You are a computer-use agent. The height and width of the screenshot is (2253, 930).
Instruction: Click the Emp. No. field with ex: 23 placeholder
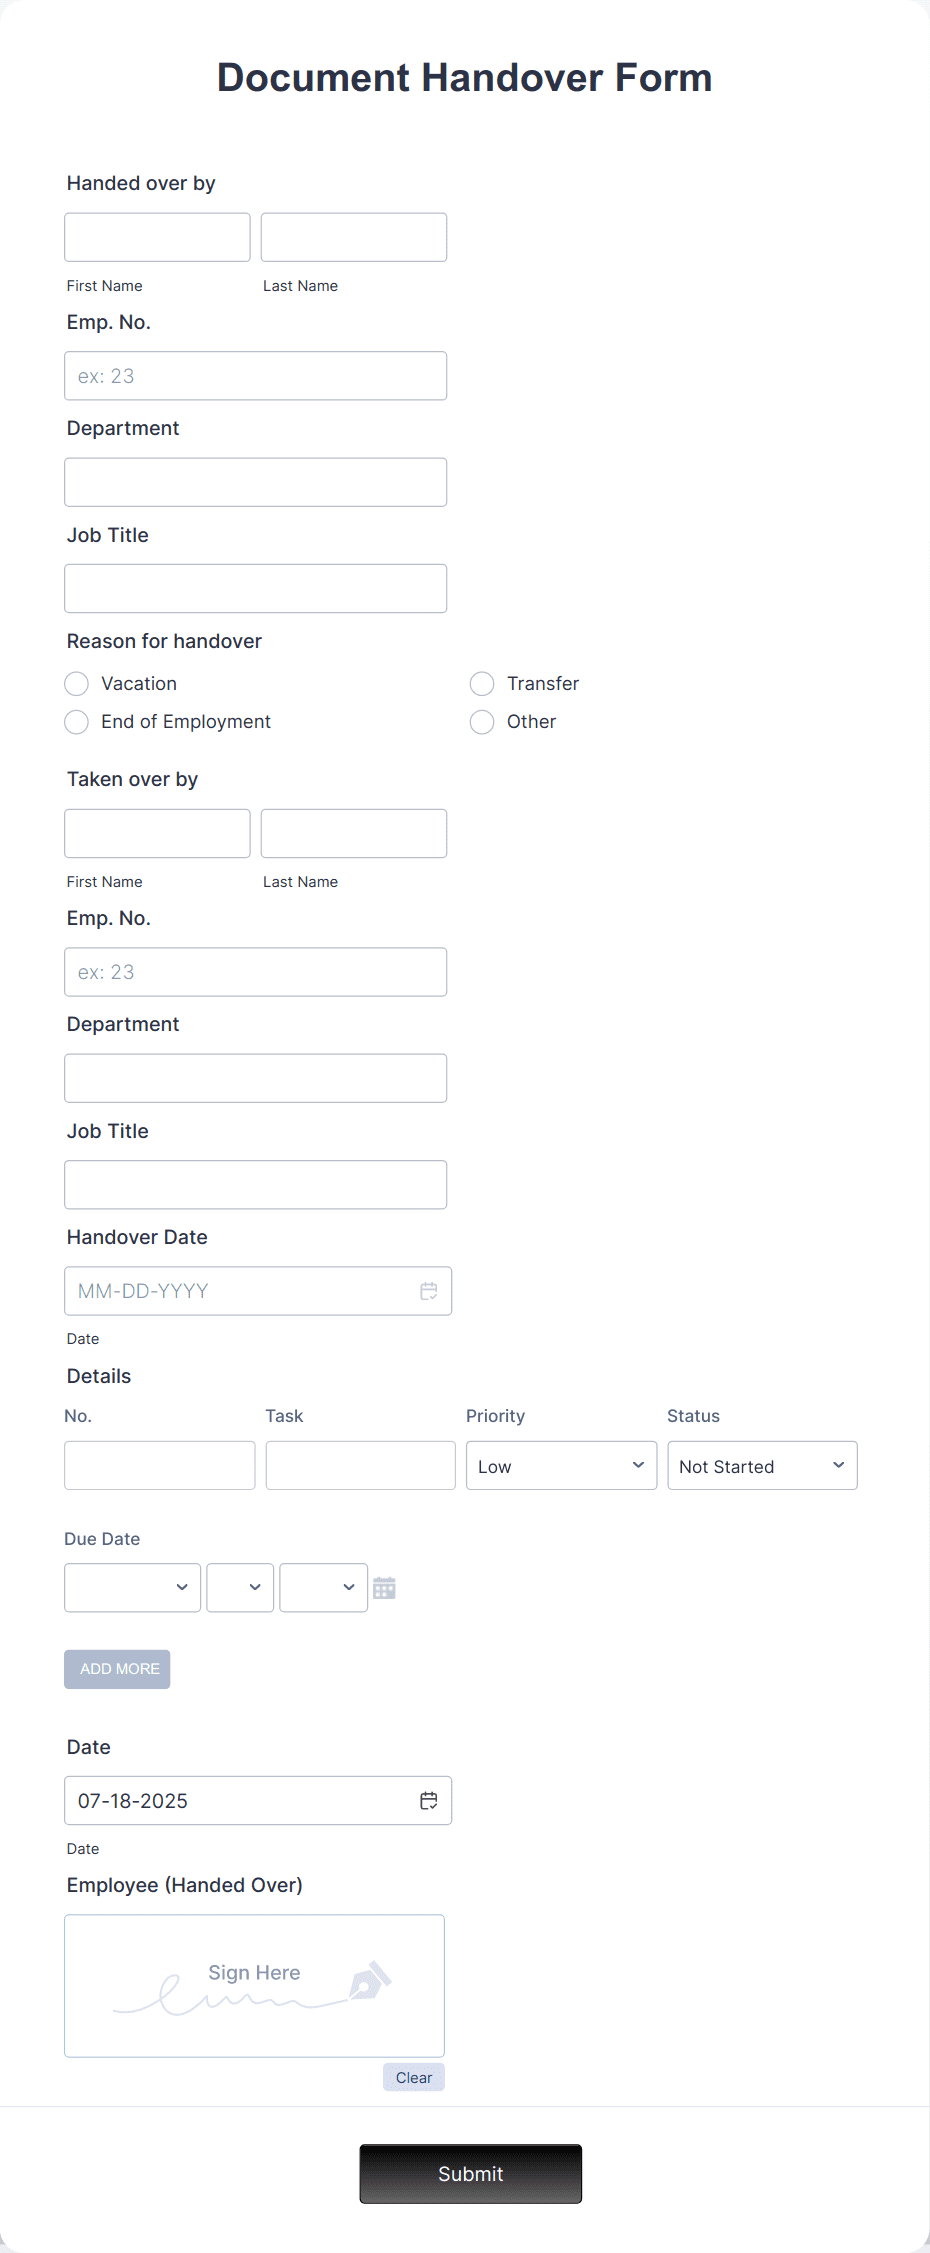pyautogui.click(x=255, y=375)
